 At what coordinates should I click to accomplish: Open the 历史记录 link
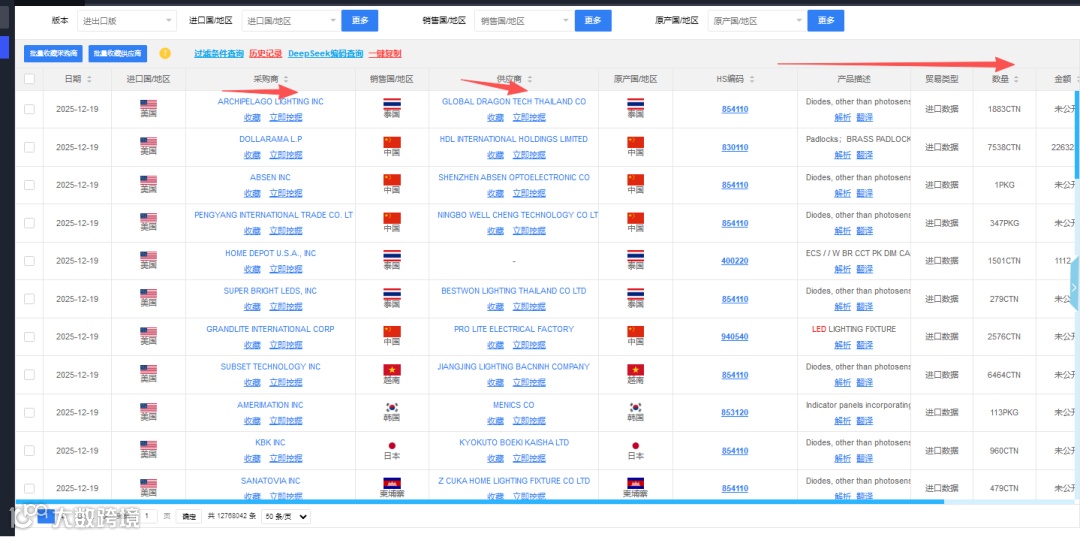pyautogui.click(x=265, y=53)
